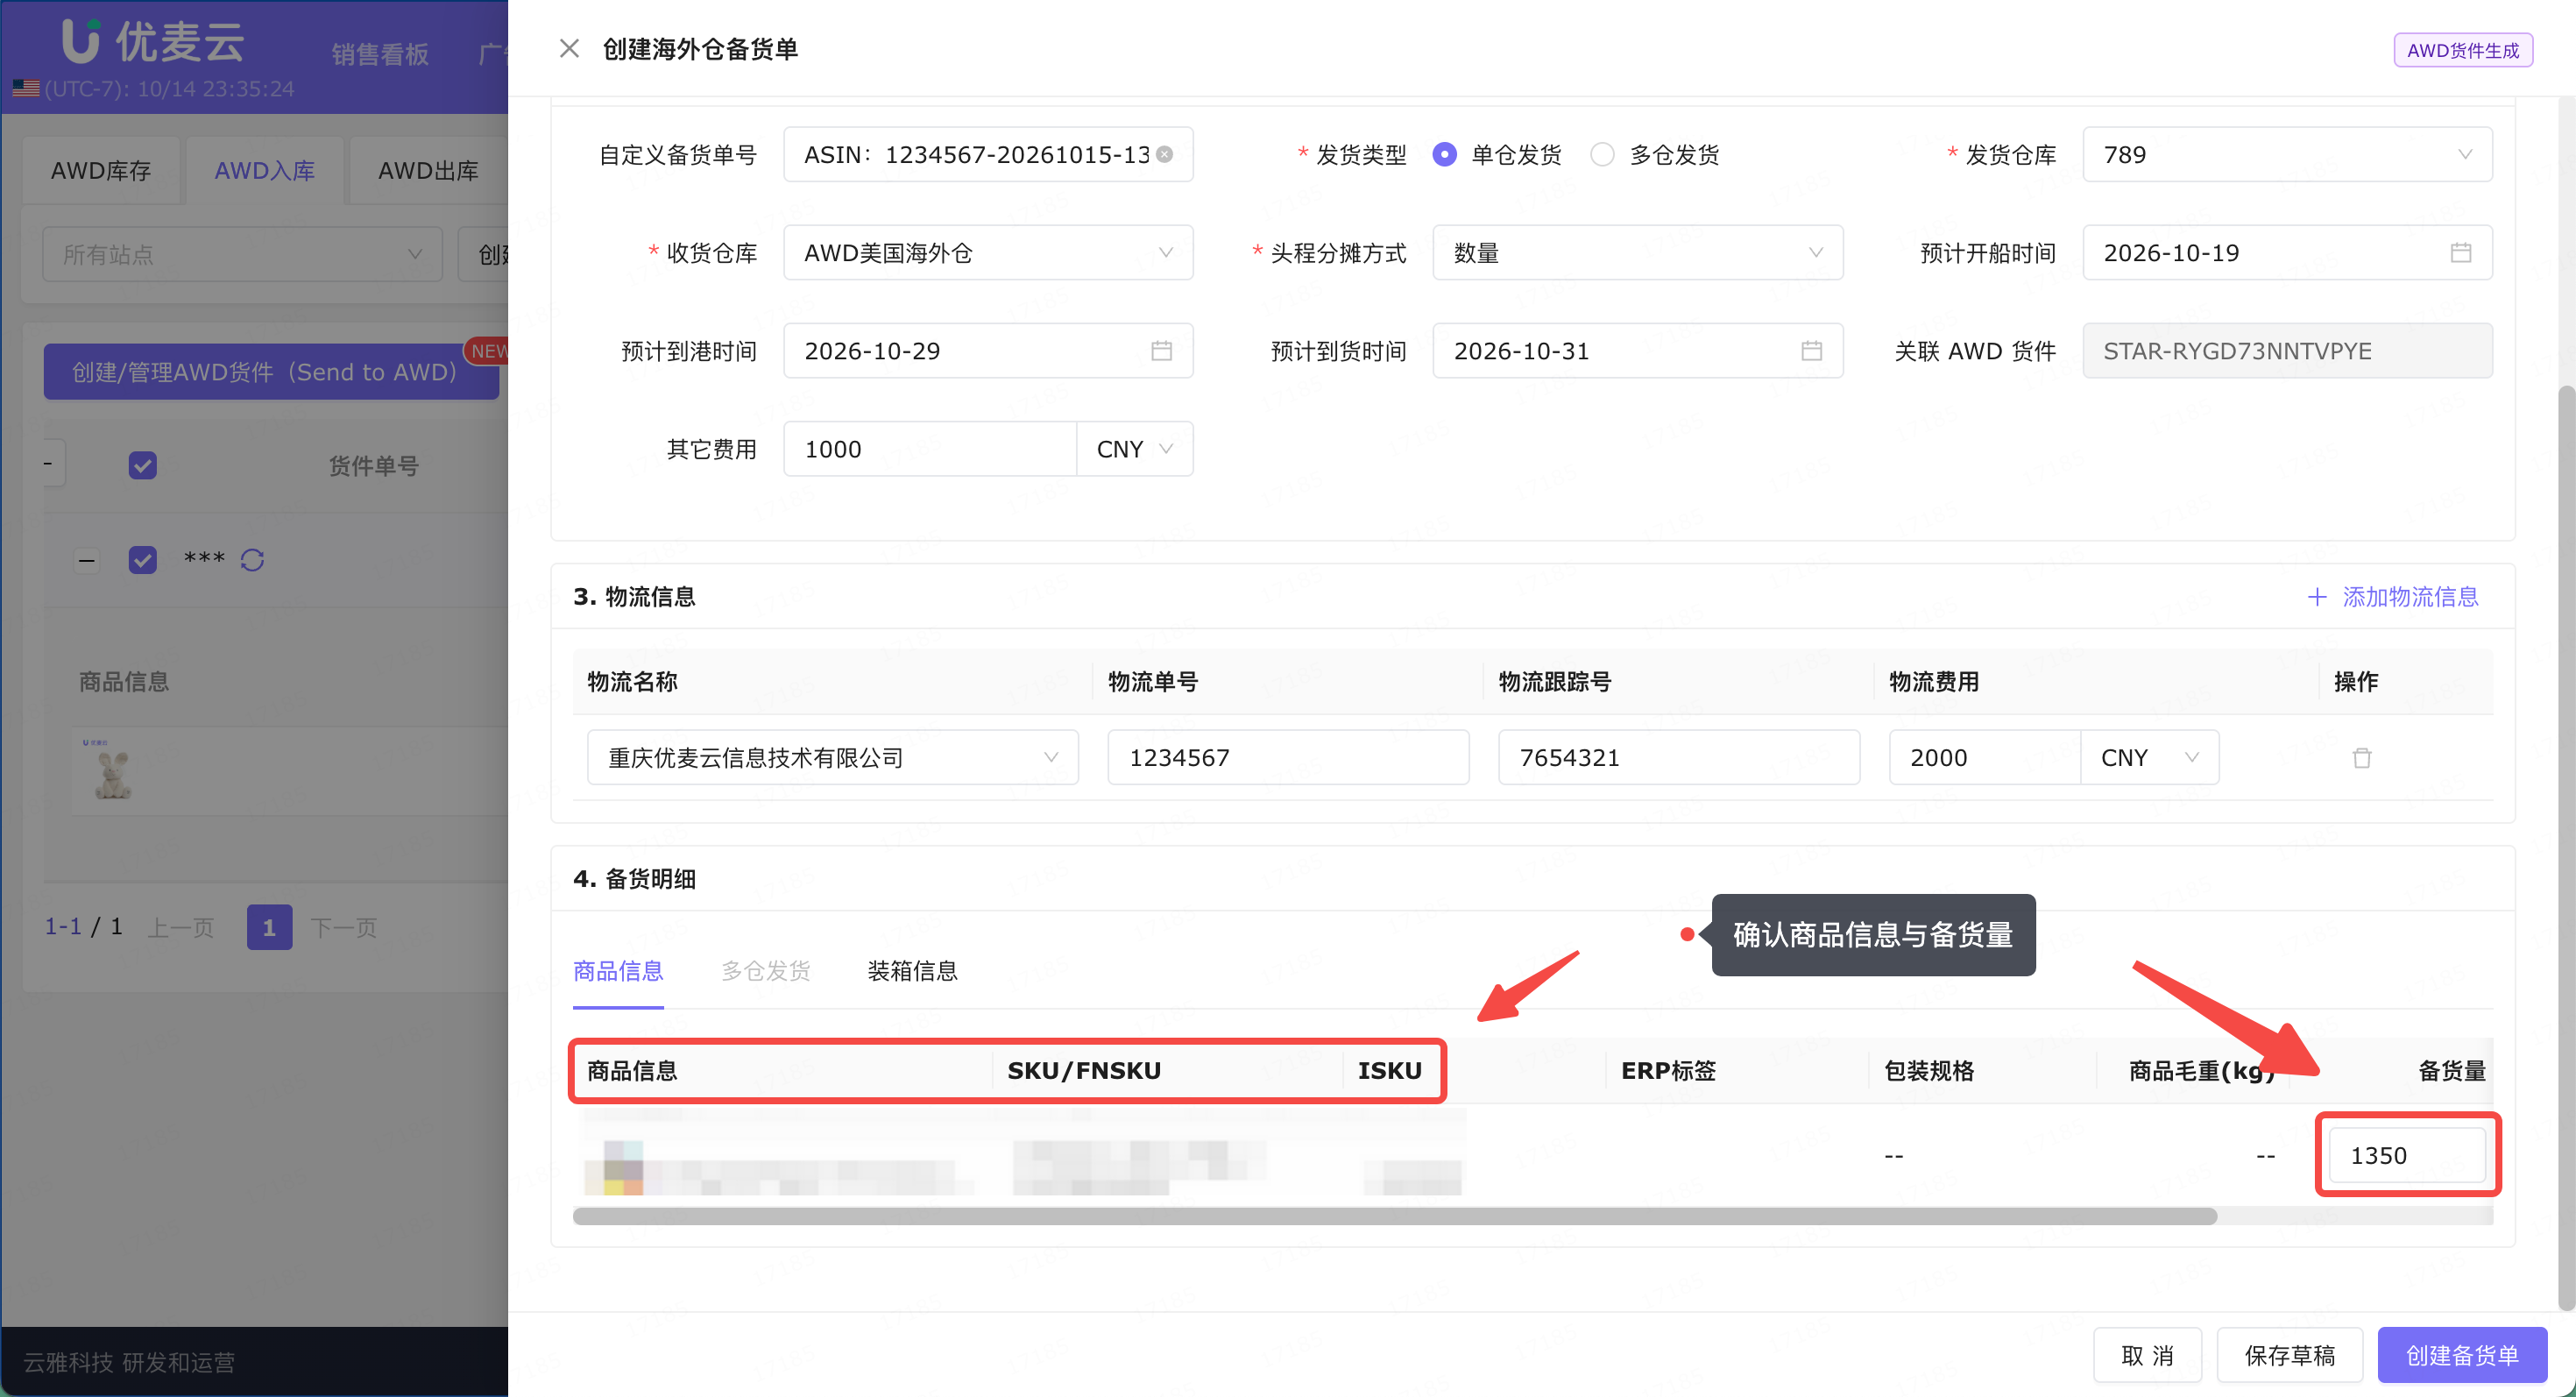Open calendar icon for 预计到港时间

[x=1161, y=350]
